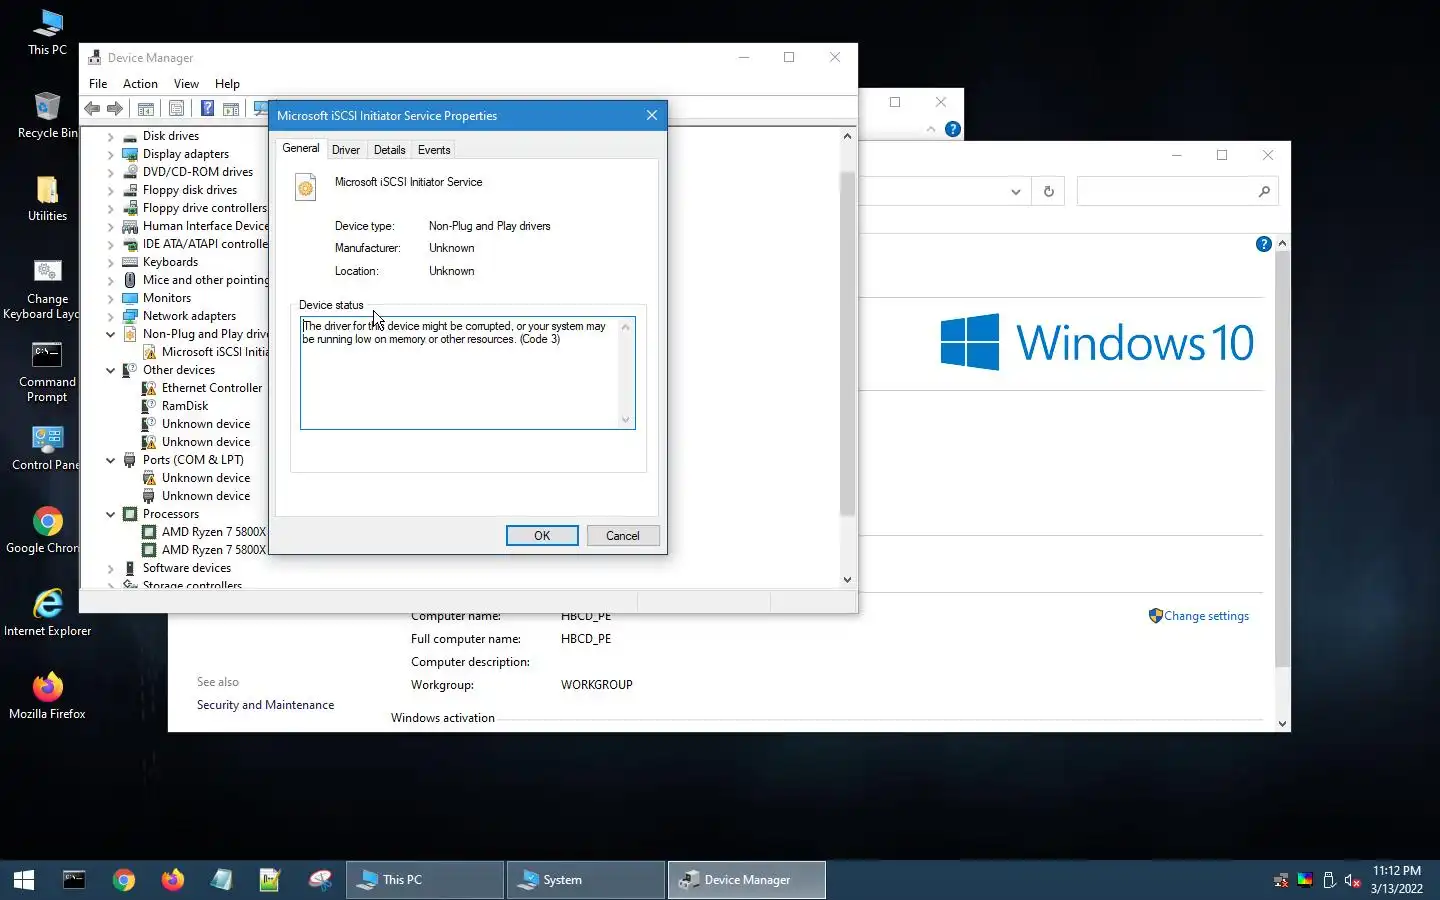Expand the Software devices node
The image size is (1440, 900).
pos(111,568)
